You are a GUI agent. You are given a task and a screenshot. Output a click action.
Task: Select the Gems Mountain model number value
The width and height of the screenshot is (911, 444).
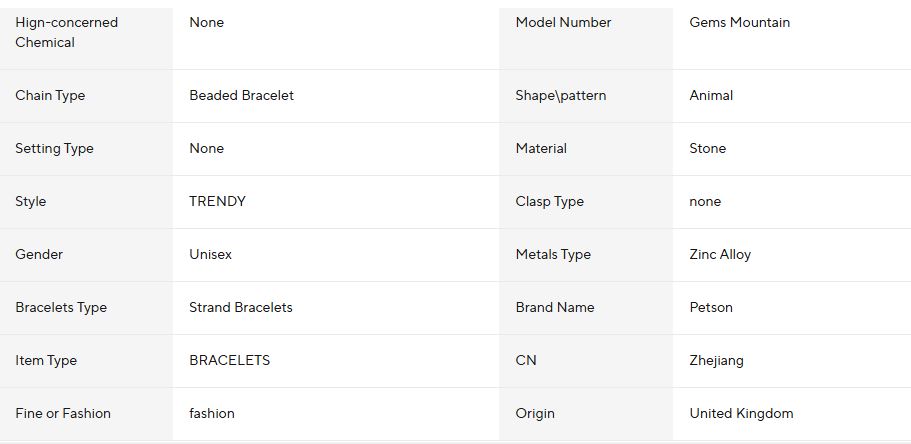pos(739,23)
